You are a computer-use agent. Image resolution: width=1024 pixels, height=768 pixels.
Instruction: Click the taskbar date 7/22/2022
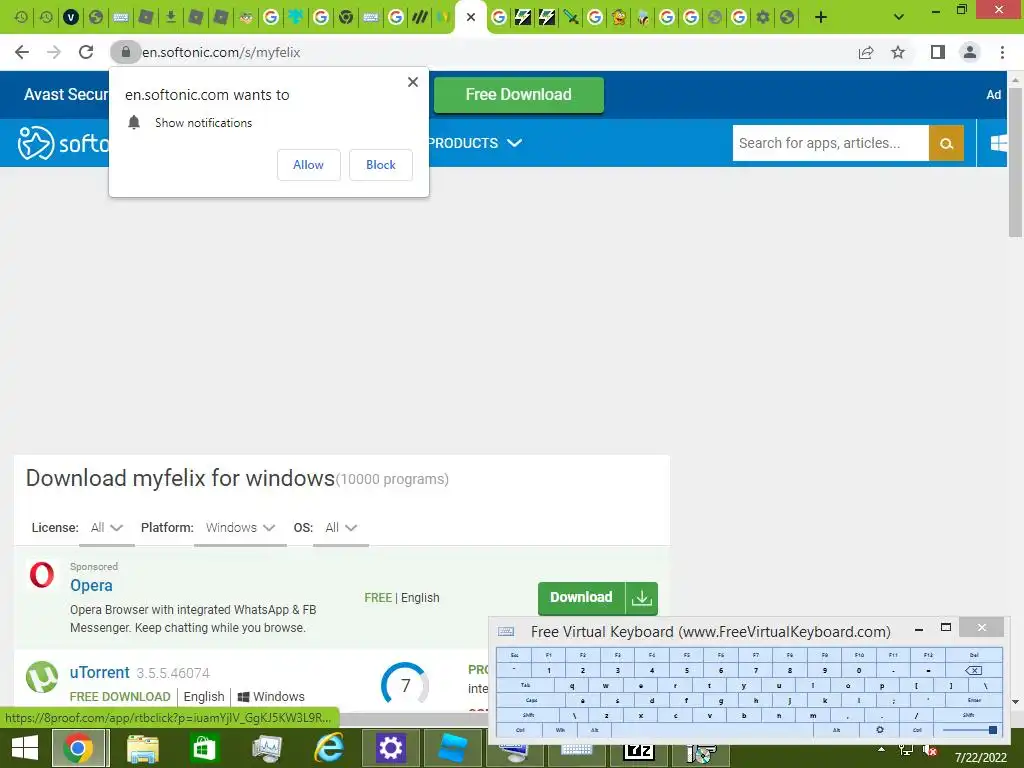click(980, 758)
